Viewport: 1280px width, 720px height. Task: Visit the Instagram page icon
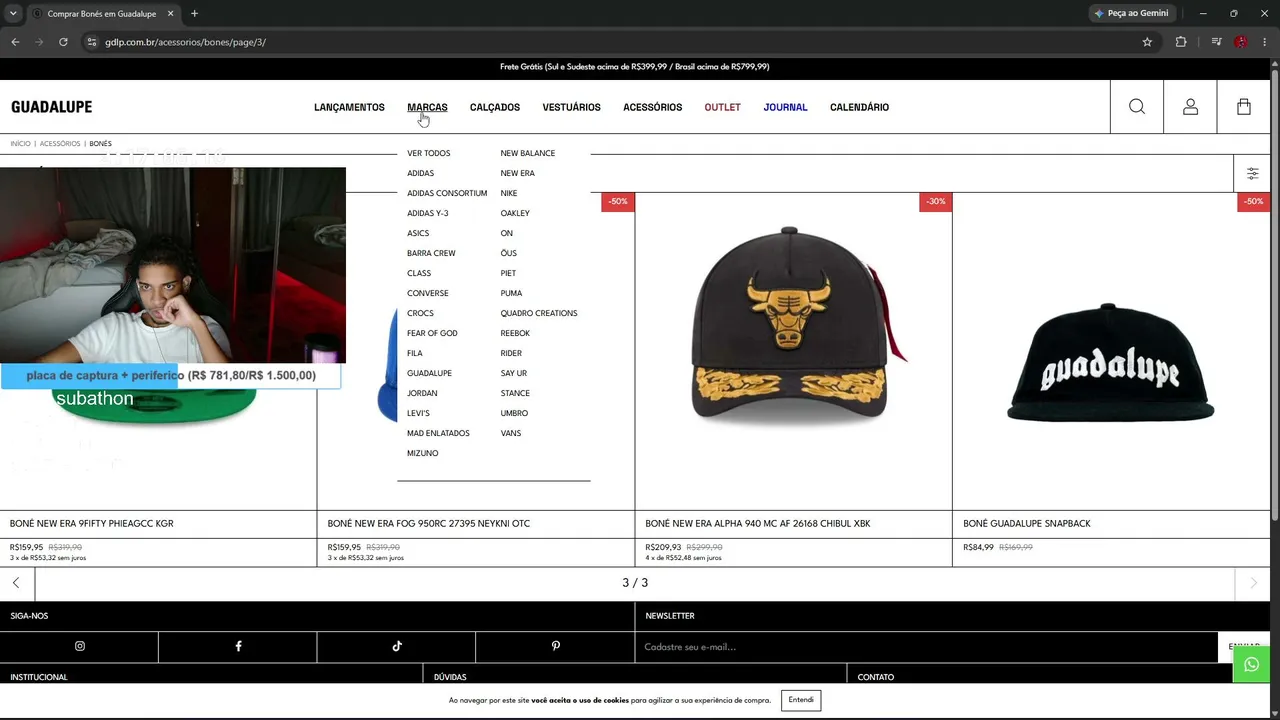pyautogui.click(x=80, y=646)
